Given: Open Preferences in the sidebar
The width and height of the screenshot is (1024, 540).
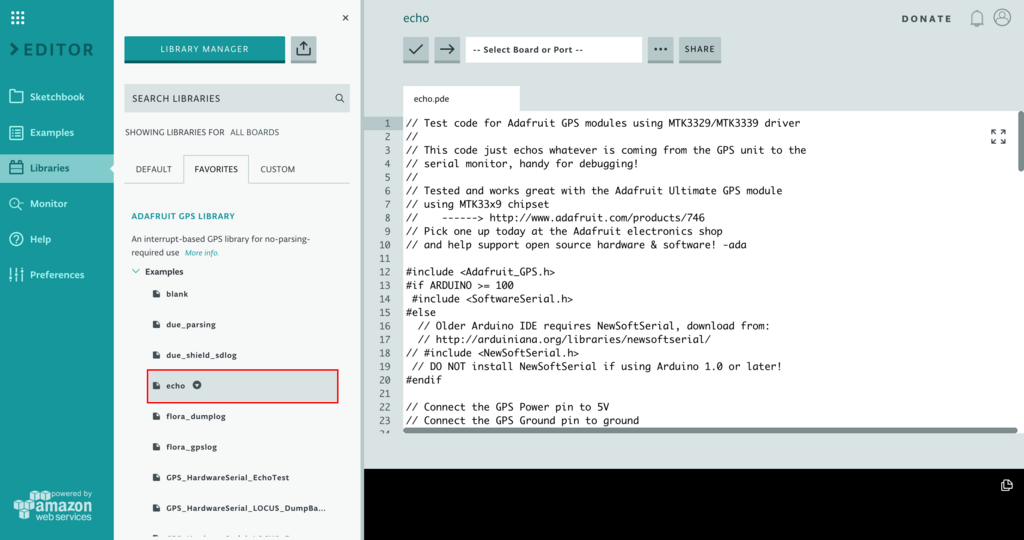Looking at the screenshot, I should [56, 275].
